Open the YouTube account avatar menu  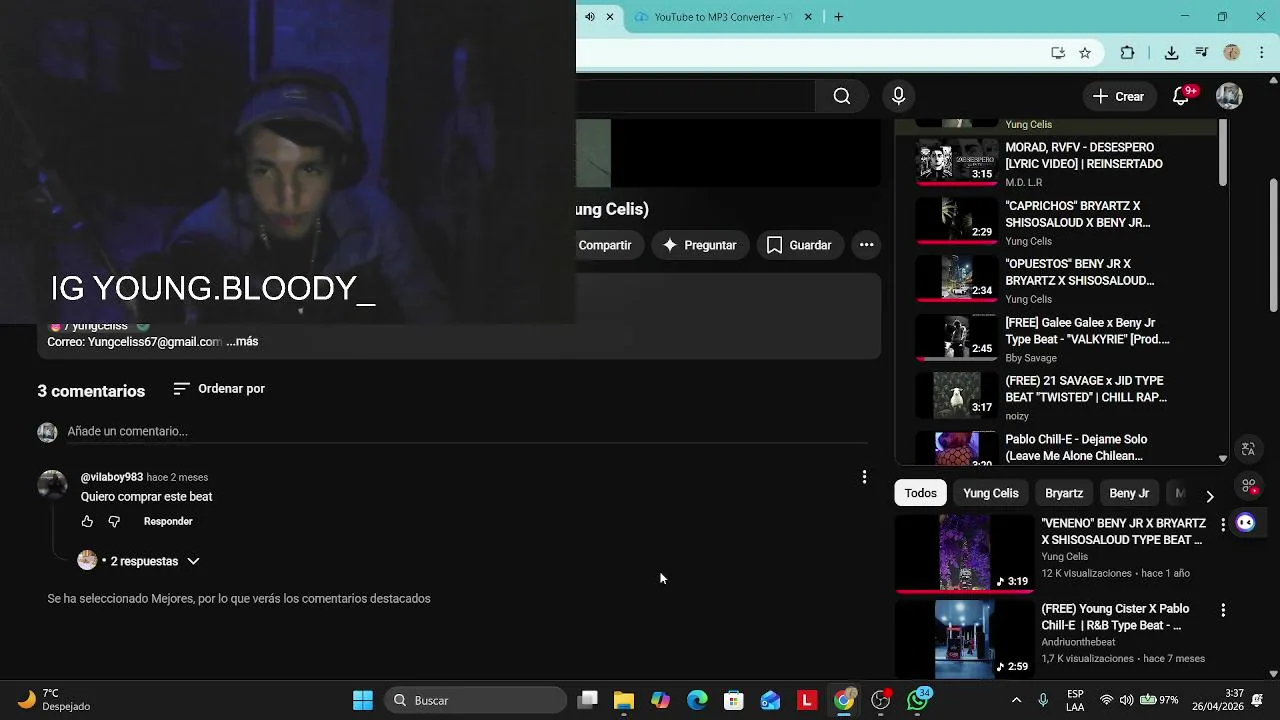pos(1229,96)
